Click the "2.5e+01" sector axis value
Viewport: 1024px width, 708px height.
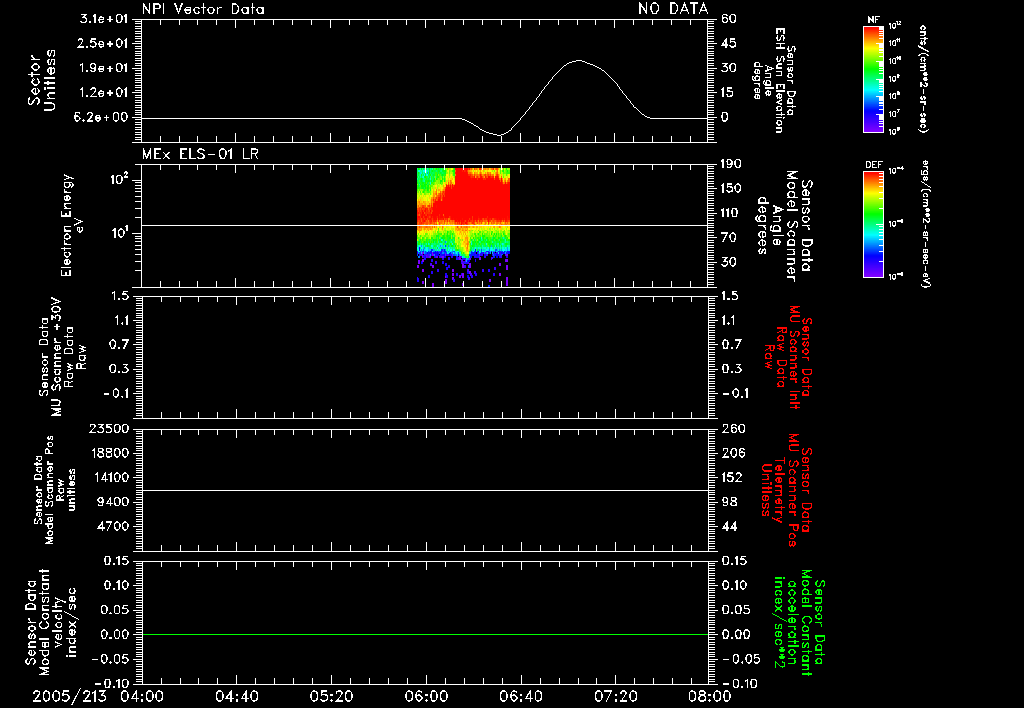pos(104,43)
